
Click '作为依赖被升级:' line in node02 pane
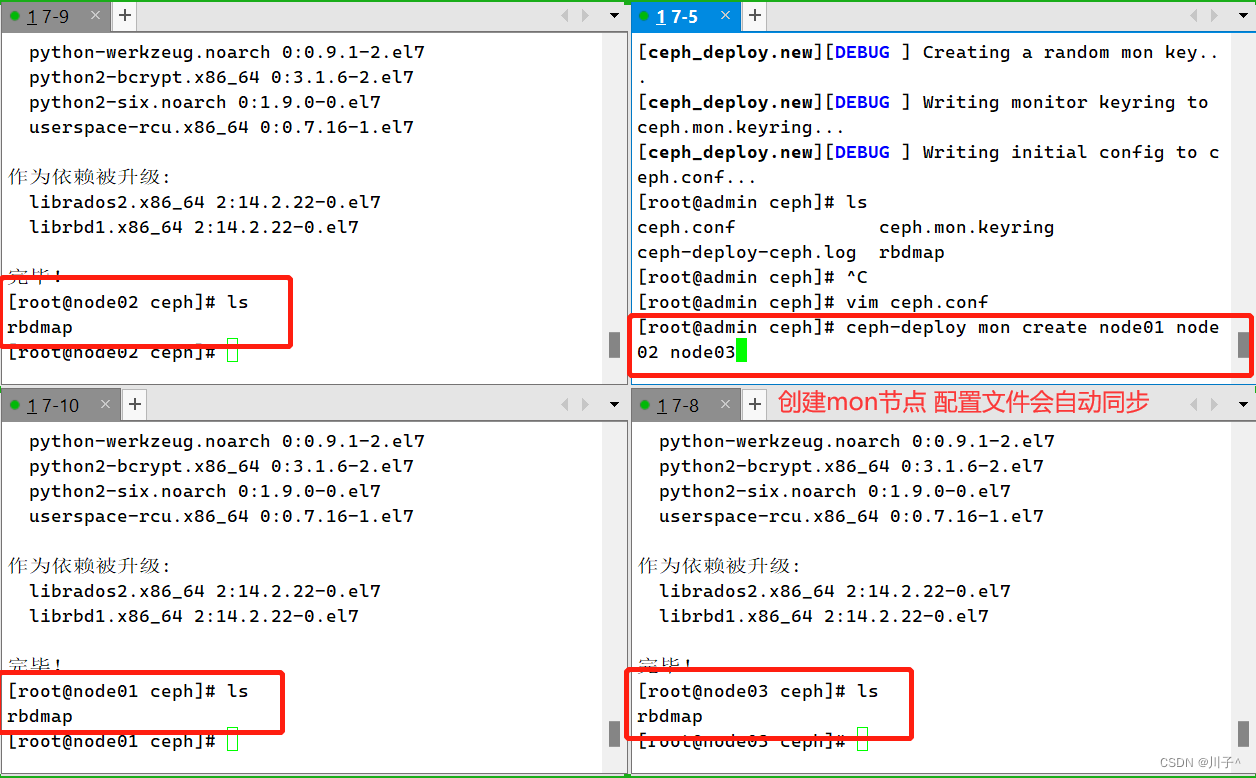[90, 177]
